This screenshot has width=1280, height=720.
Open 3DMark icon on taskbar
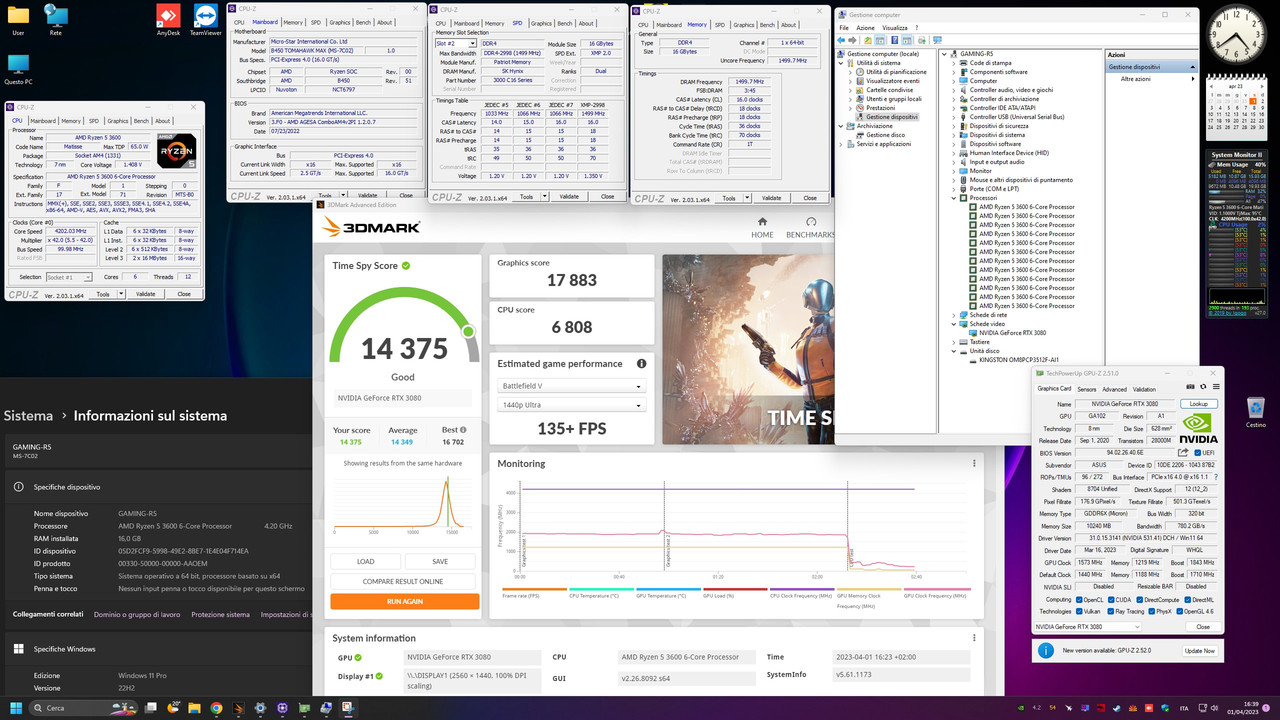(238, 708)
